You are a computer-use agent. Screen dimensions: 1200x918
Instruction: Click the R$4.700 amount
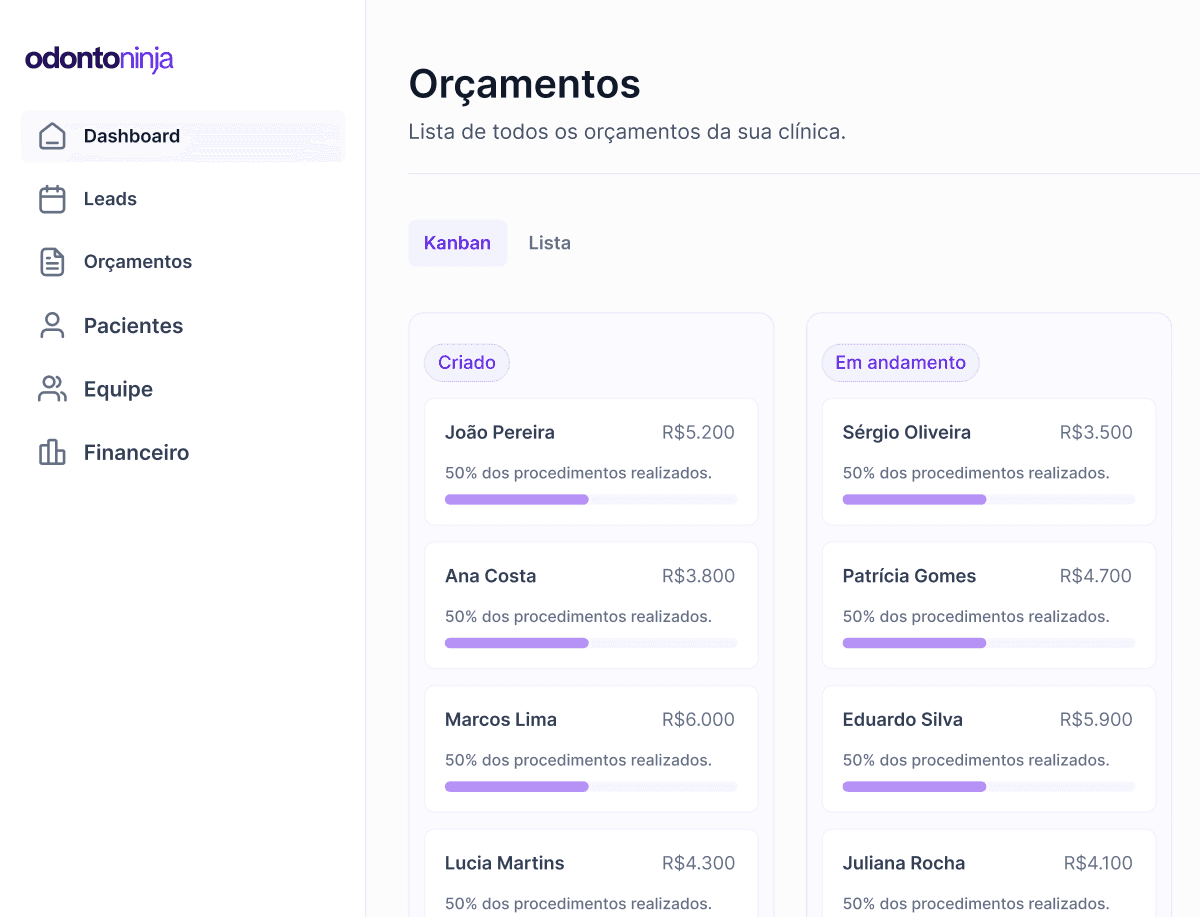pos(1096,576)
